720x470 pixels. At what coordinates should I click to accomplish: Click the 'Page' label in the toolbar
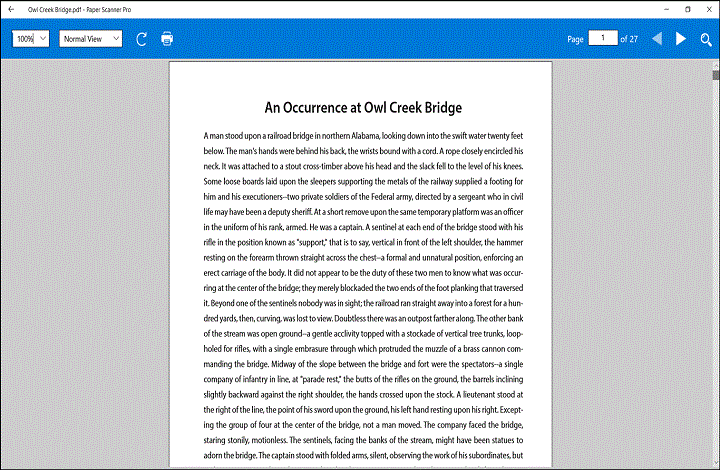pos(575,39)
